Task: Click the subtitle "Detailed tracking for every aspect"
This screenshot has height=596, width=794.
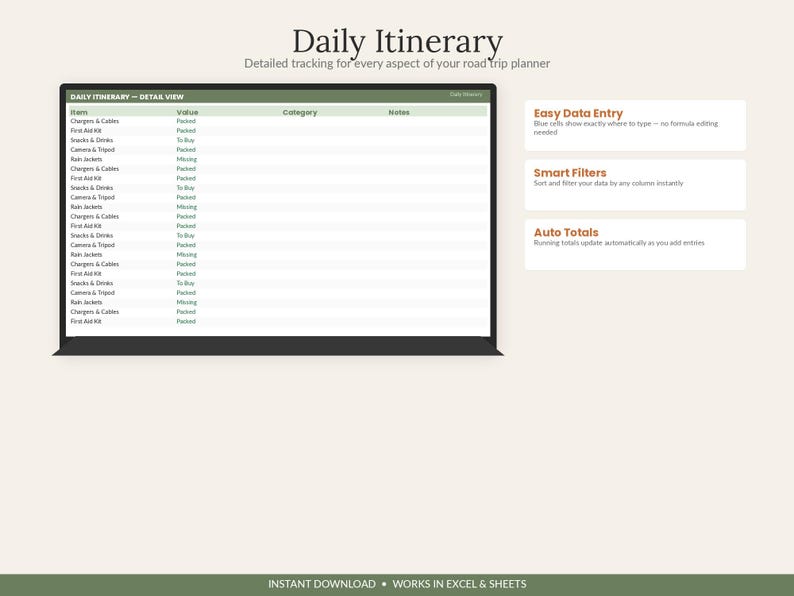Action: pyautogui.click(x=397, y=64)
